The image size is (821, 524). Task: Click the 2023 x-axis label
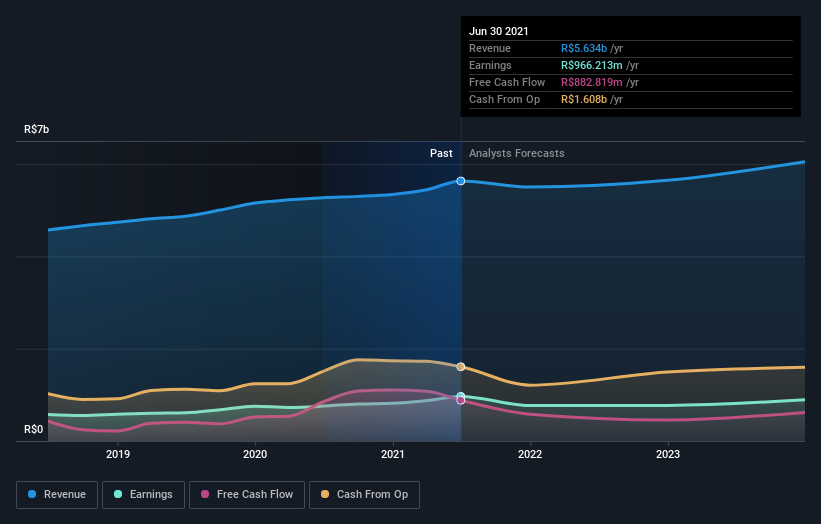(668, 454)
